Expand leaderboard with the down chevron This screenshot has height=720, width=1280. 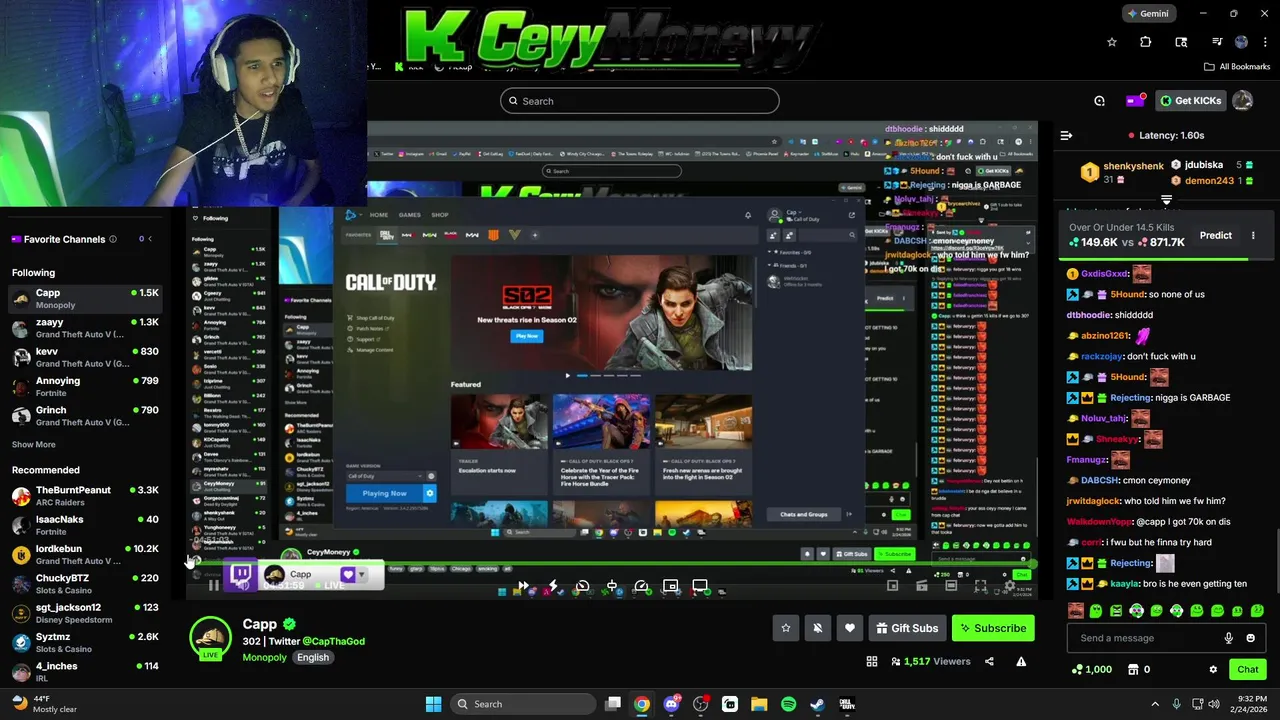(1166, 200)
